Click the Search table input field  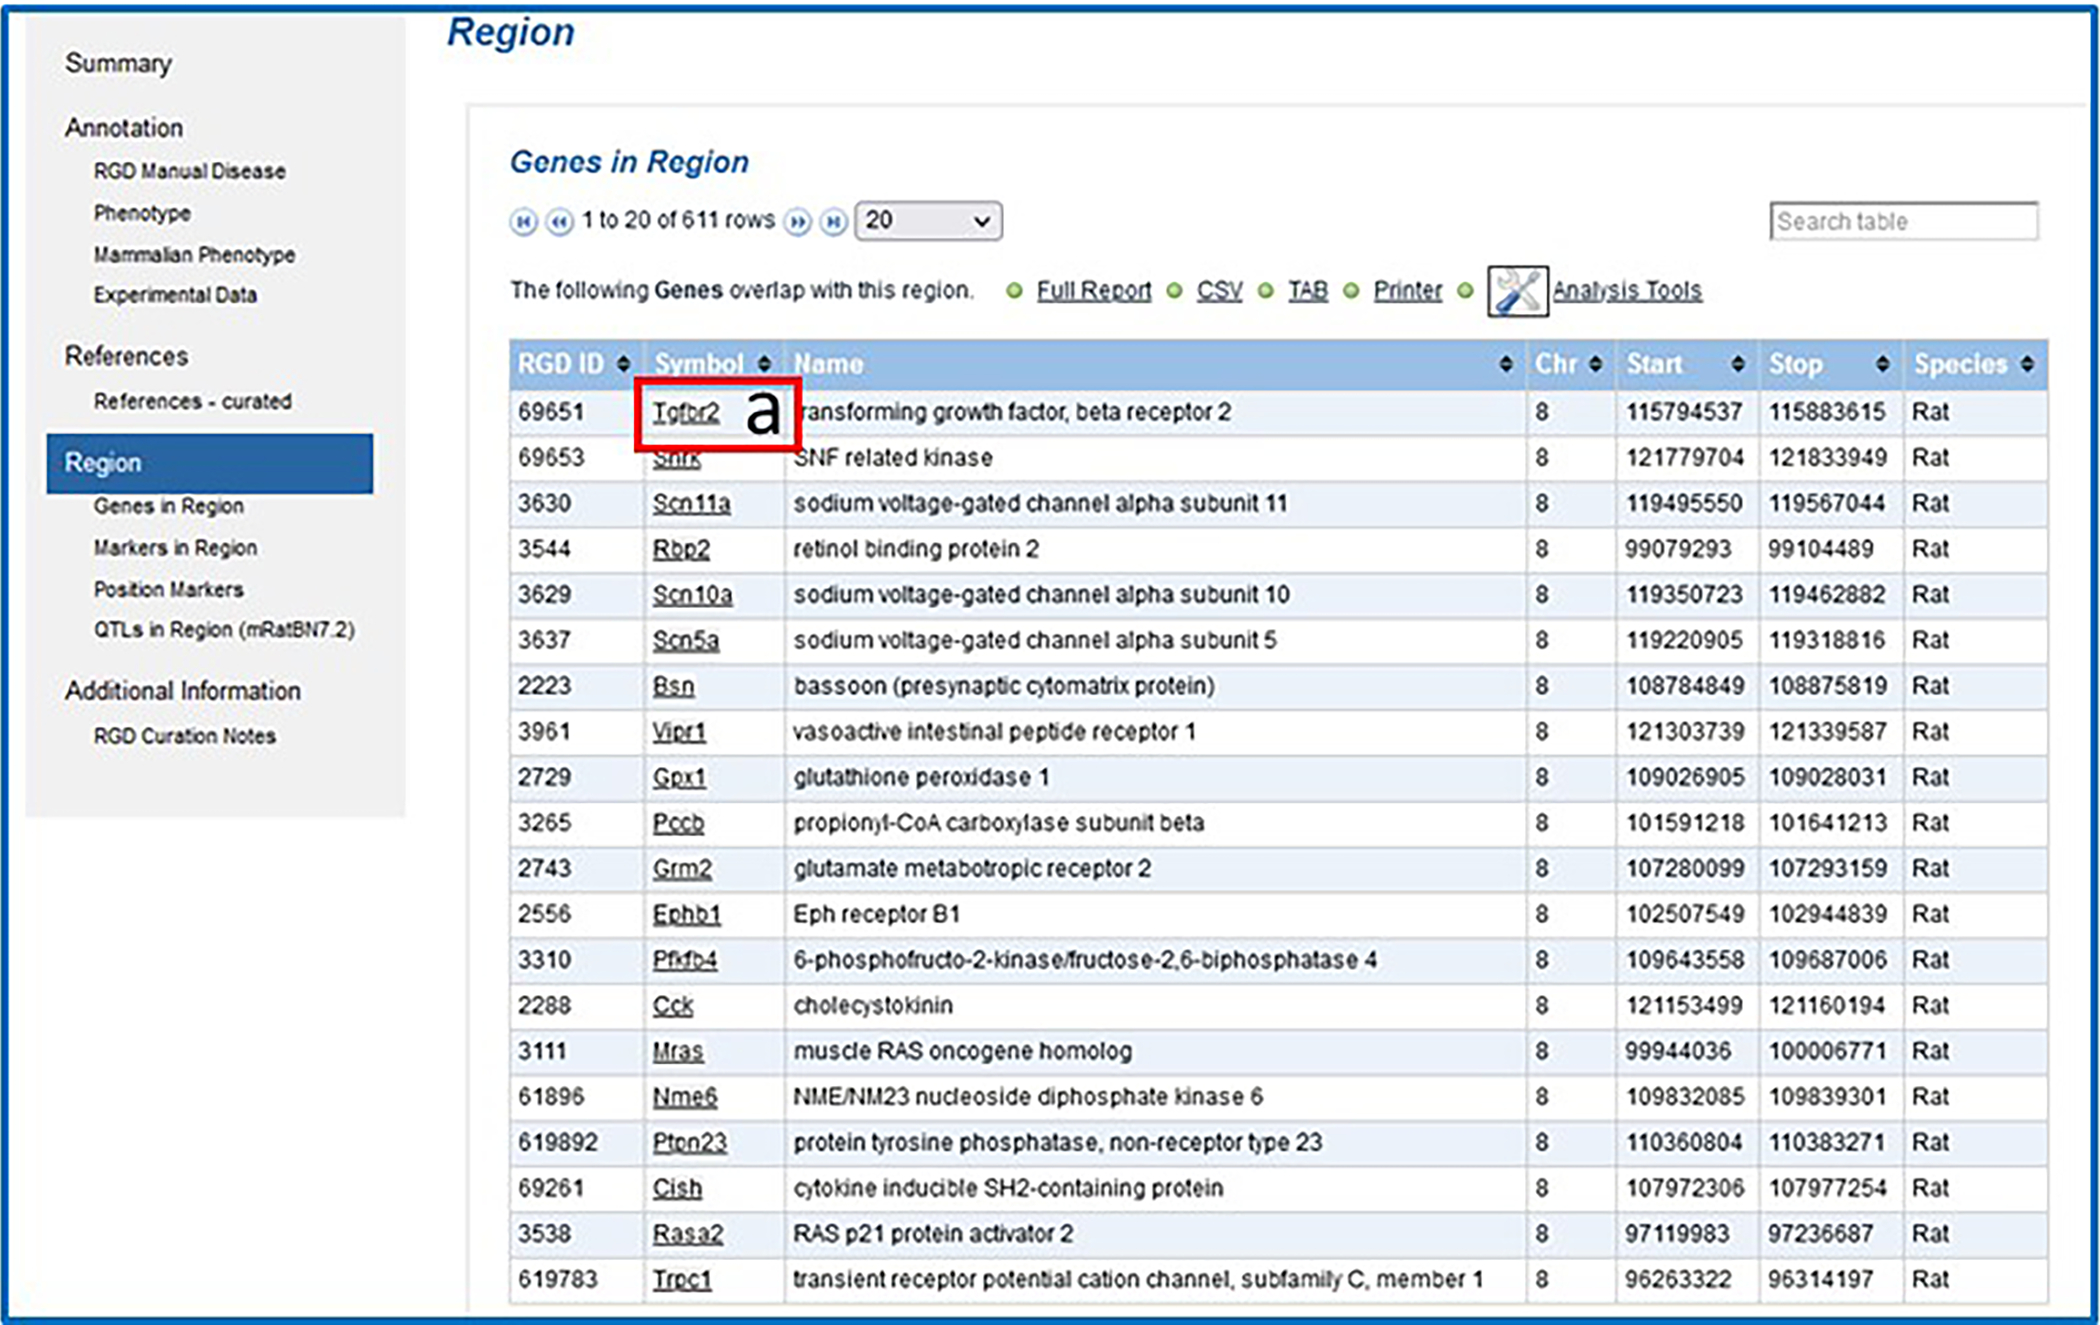(1903, 221)
